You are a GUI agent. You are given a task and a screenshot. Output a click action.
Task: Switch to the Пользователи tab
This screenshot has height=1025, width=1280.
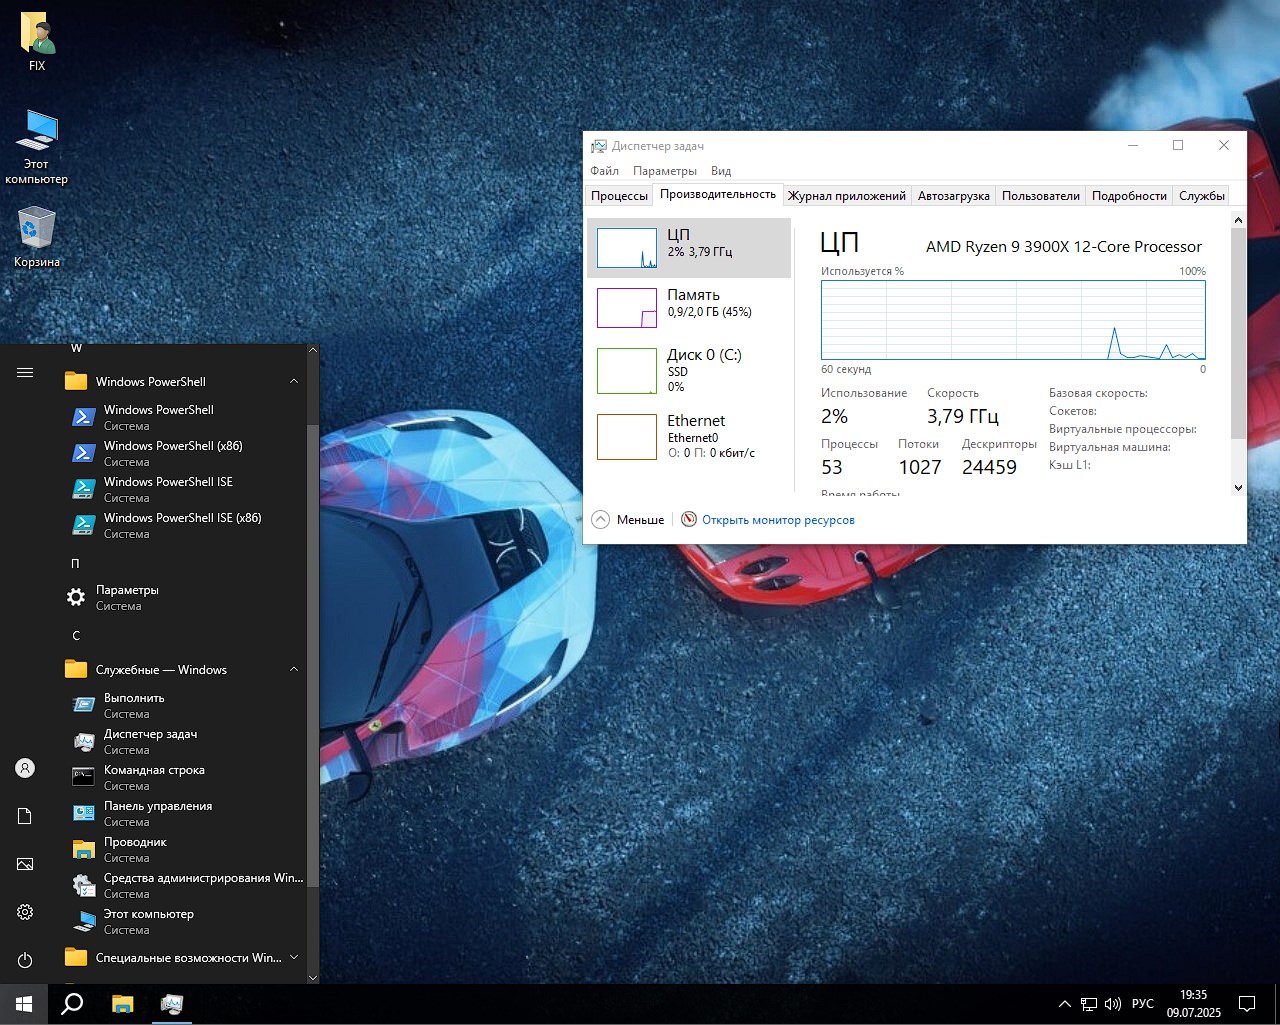pyautogui.click(x=1041, y=196)
